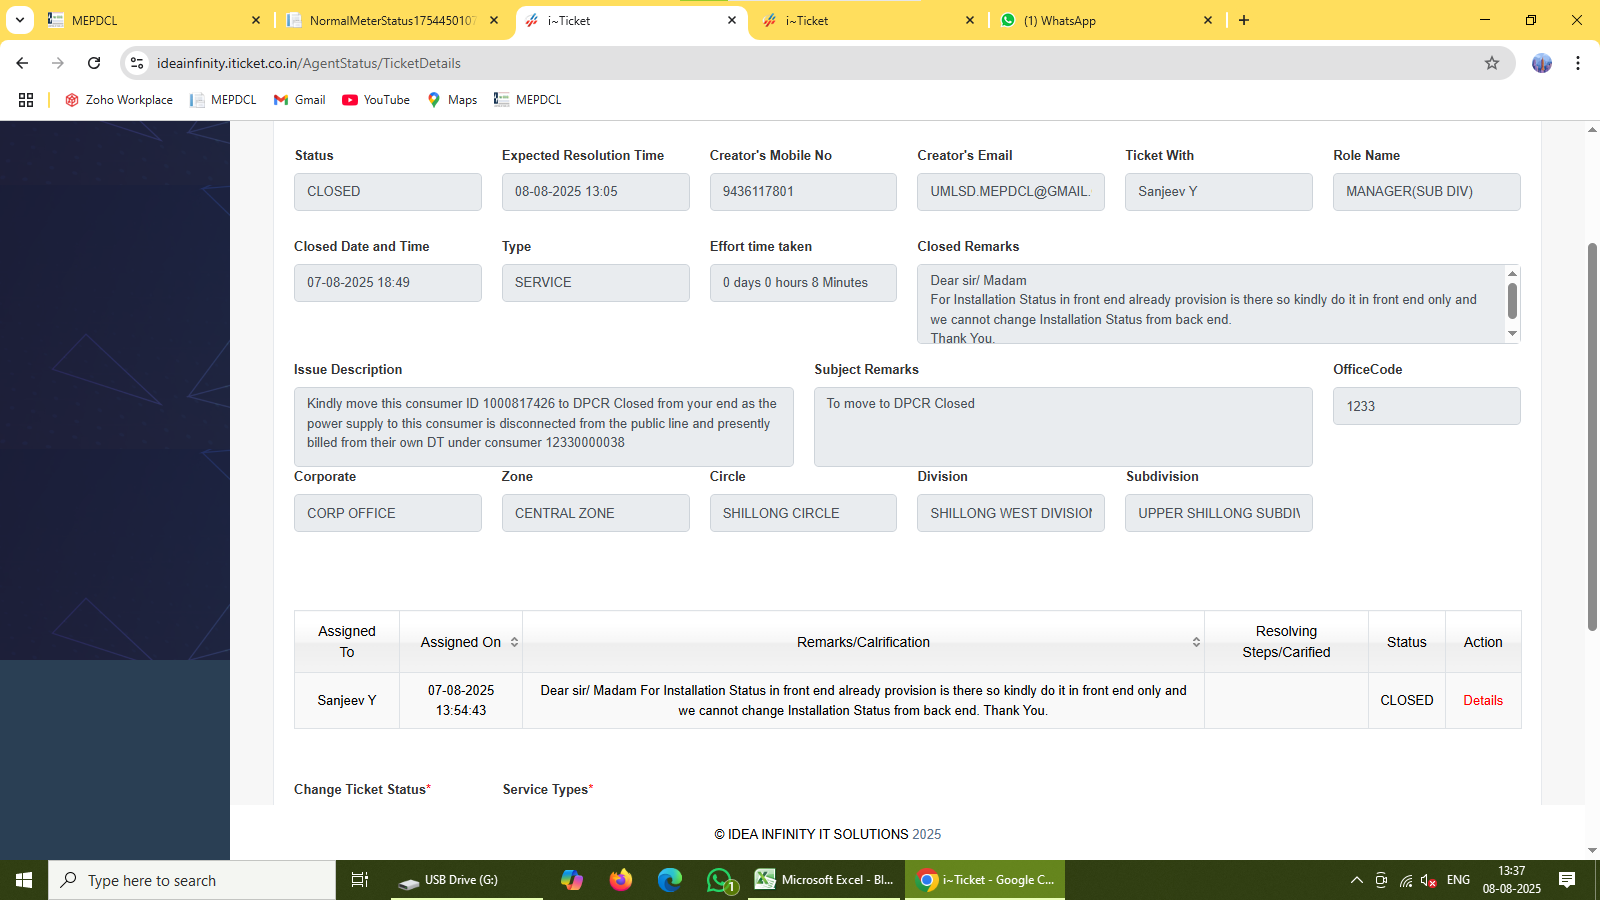This screenshot has width=1600, height=900.
Task: Open the Gmail bookmark
Action: click(x=300, y=100)
